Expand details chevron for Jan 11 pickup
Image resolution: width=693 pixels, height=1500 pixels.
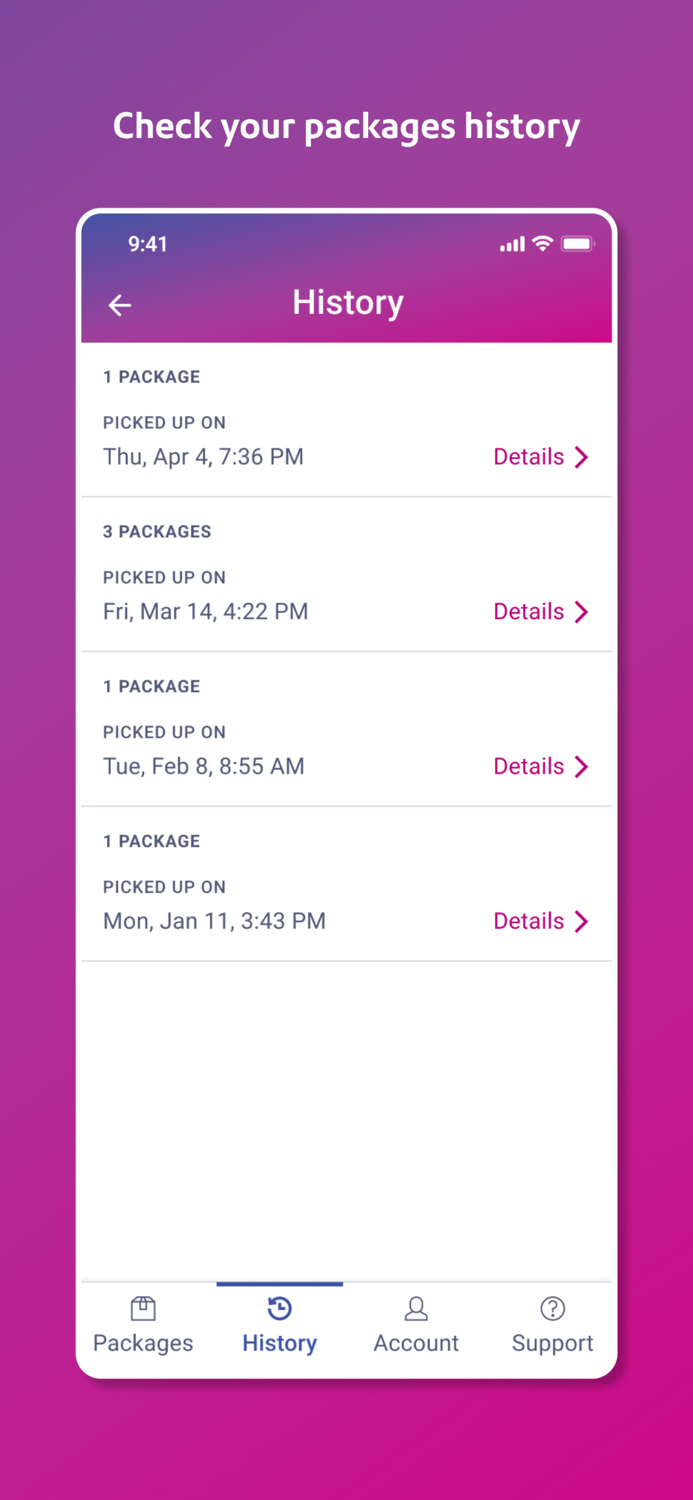[582, 921]
